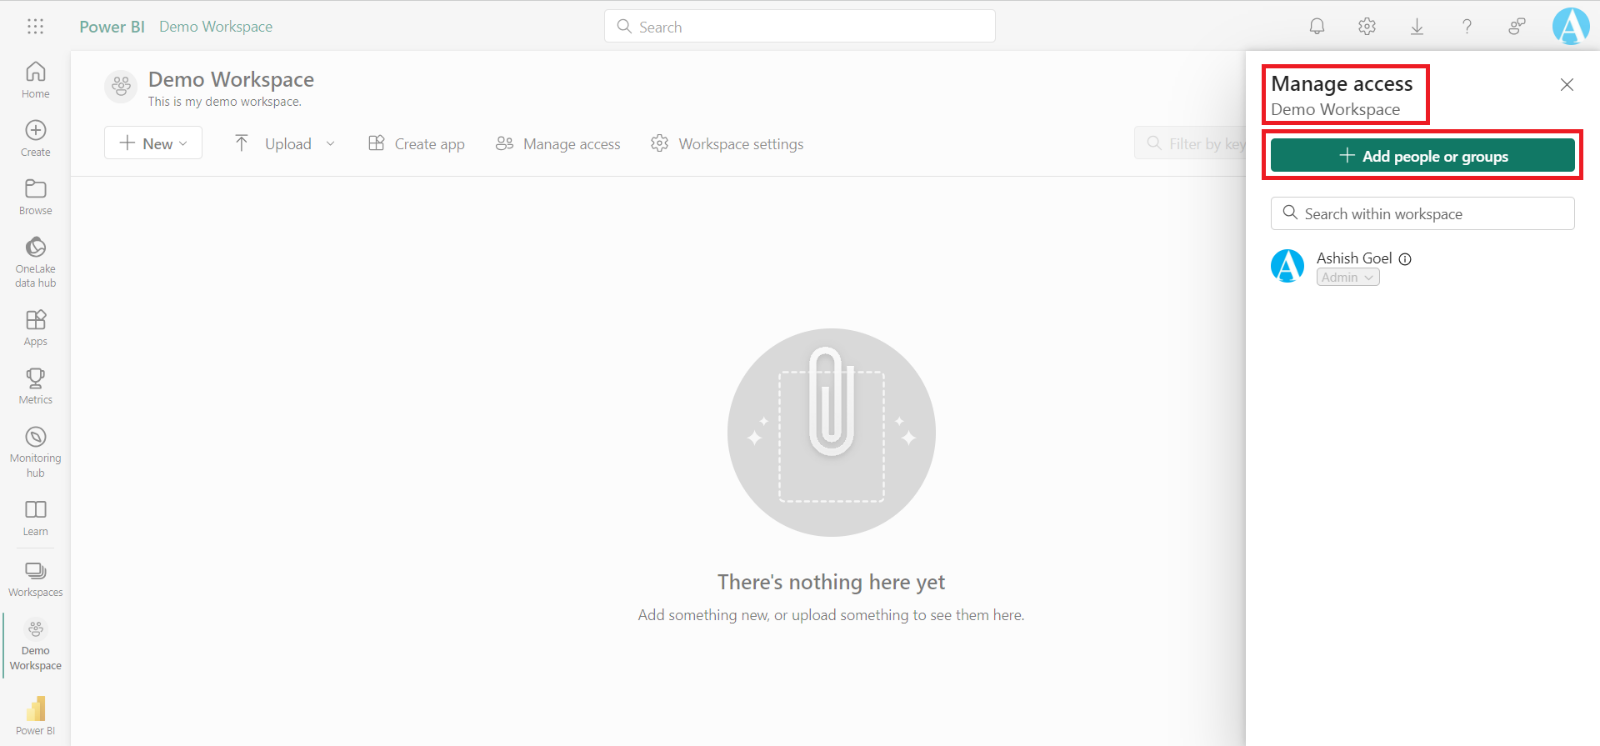Go to Home in left navigation
The image size is (1600, 746).
tap(36, 79)
